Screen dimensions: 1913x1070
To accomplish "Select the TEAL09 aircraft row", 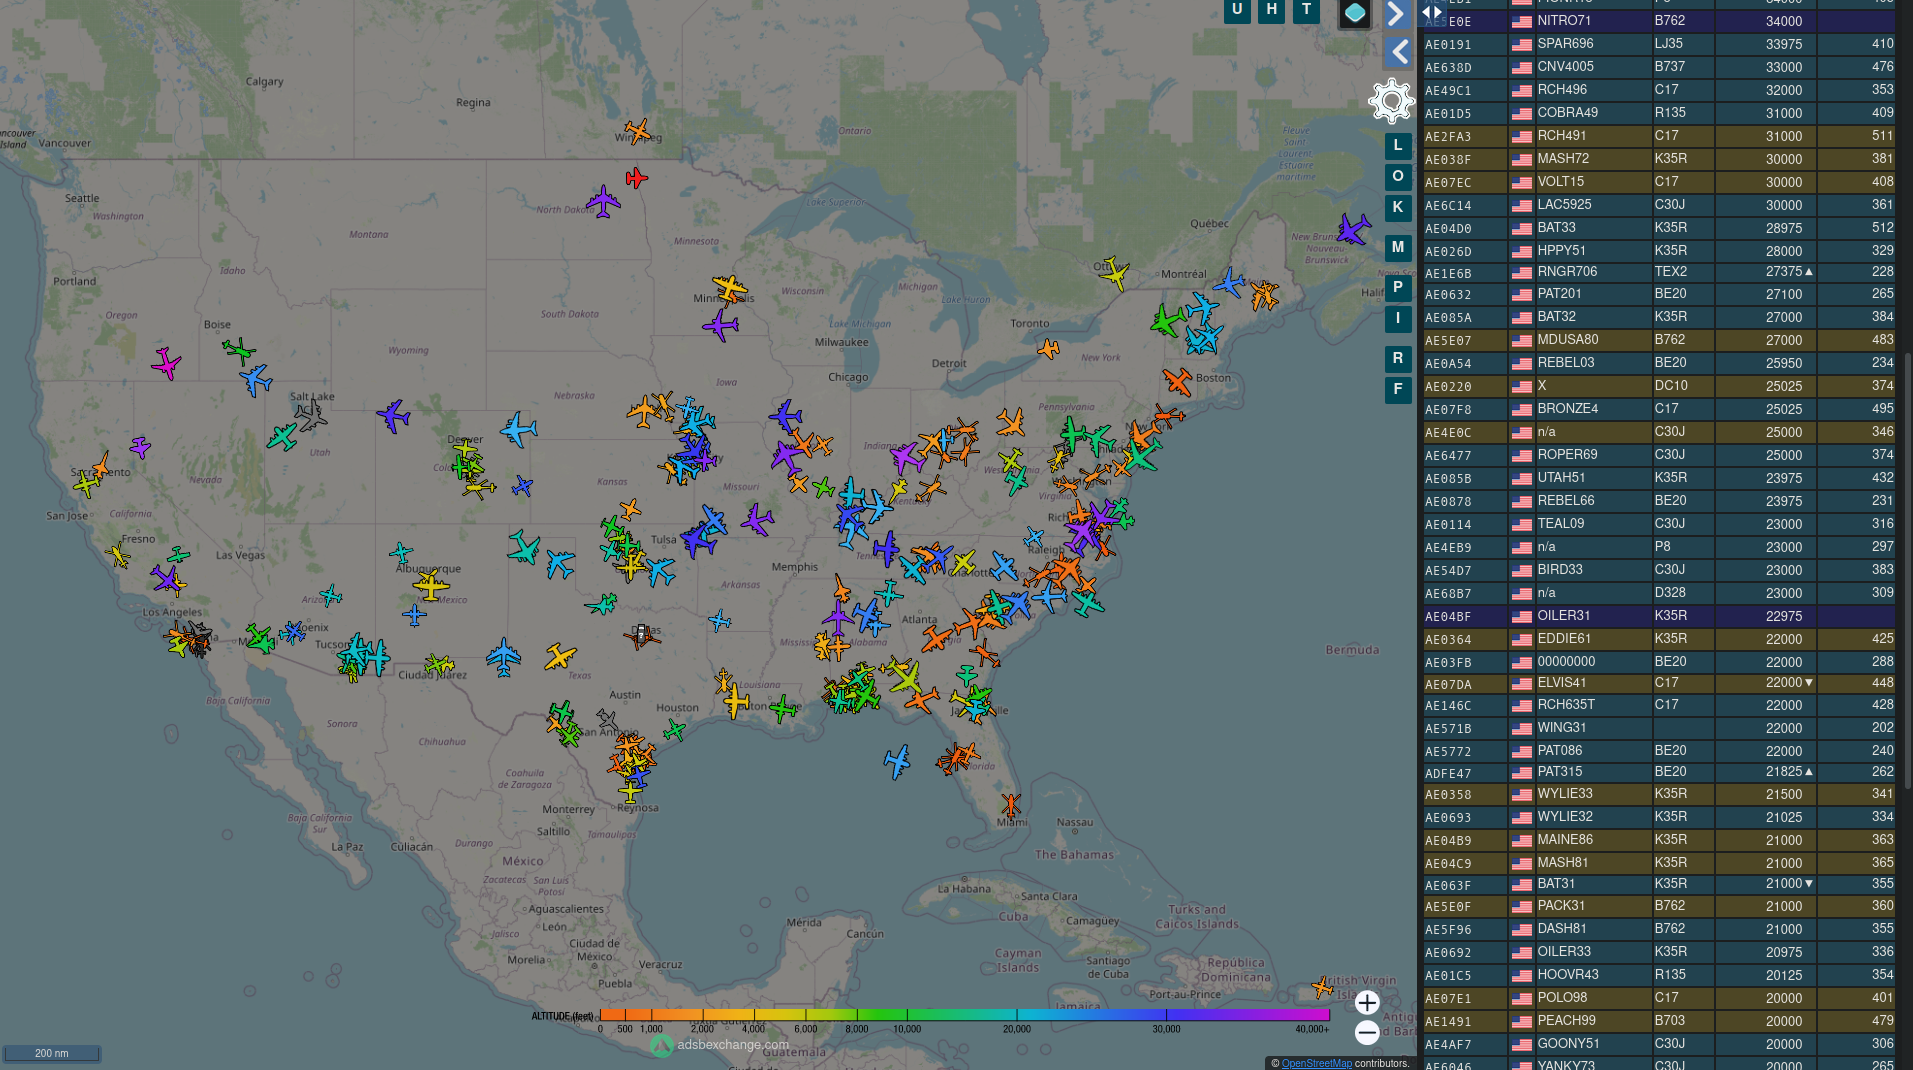I will 1659,524.
